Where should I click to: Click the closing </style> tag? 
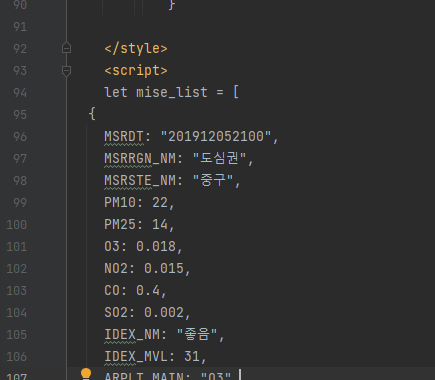point(136,49)
